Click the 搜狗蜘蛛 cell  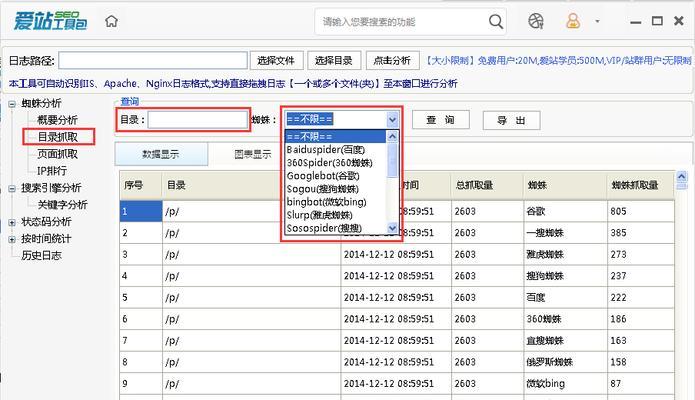pyautogui.click(x=565, y=275)
